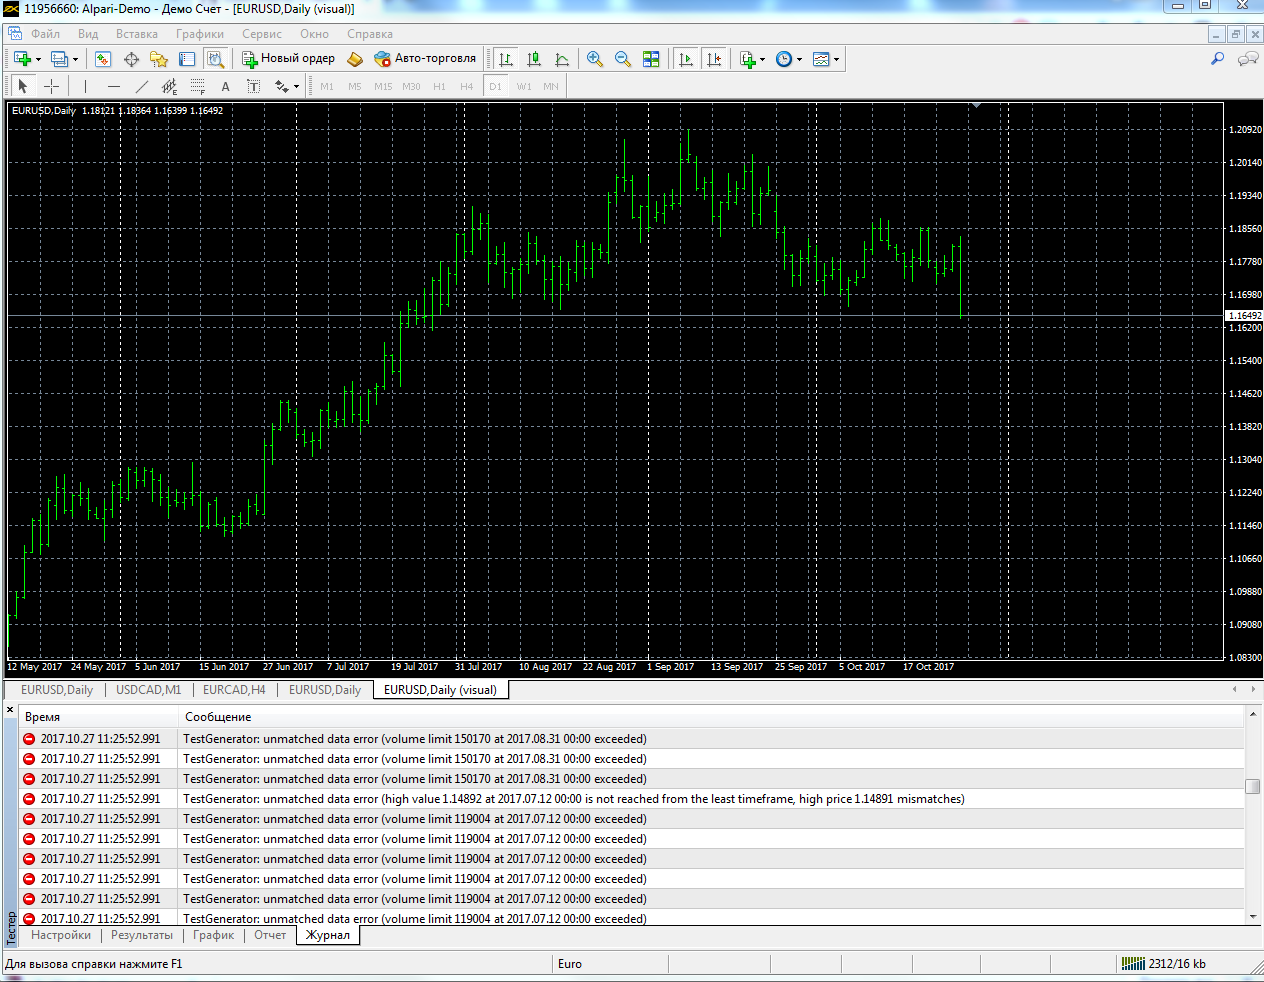Expand the indicators list dropdown arrow
The width and height of the screenshot is (1264, 982).
click(x=762, y=59)
